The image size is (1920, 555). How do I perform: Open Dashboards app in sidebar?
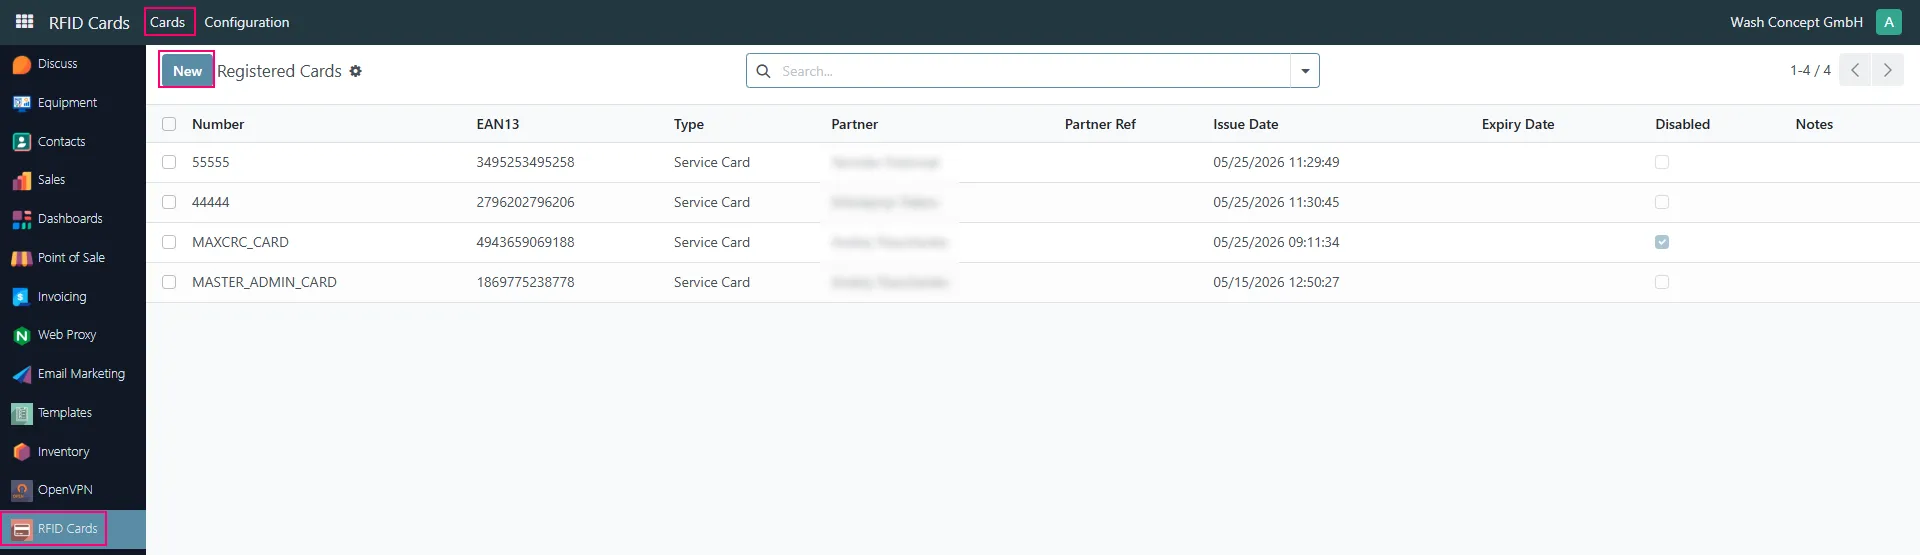(x=73, y=219)
